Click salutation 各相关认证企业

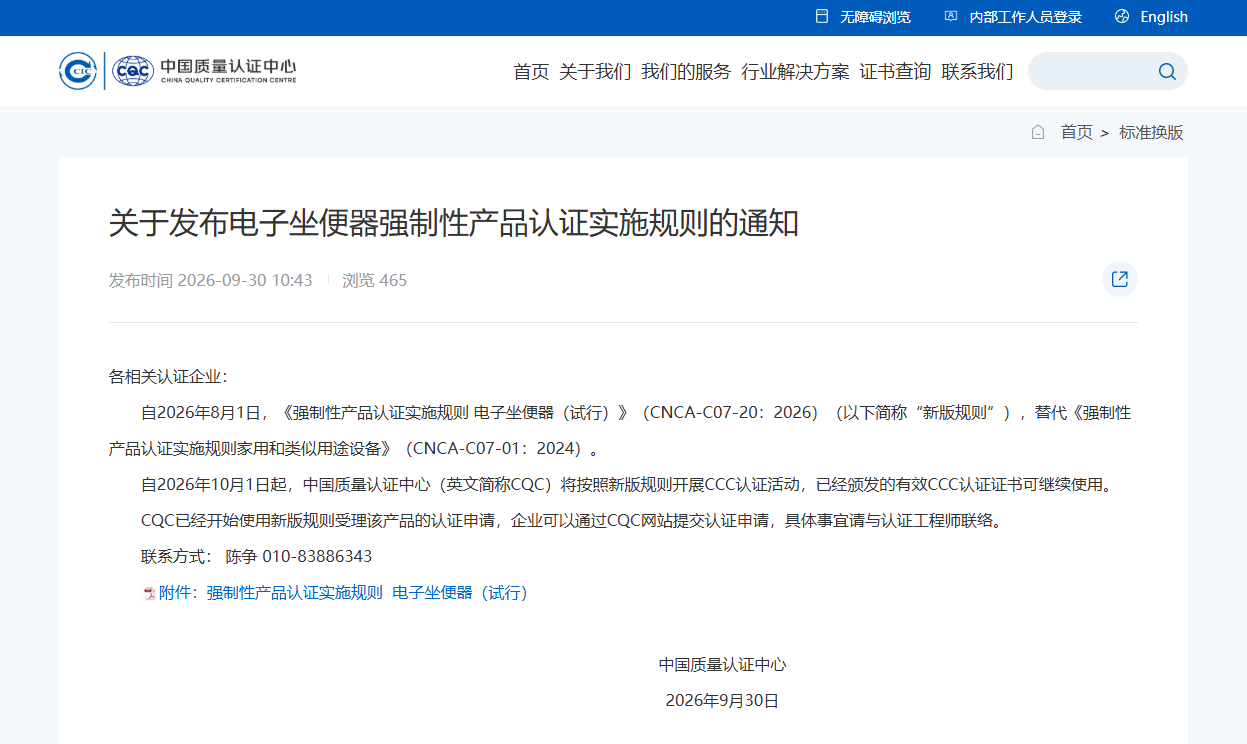(x=168, y=377)
